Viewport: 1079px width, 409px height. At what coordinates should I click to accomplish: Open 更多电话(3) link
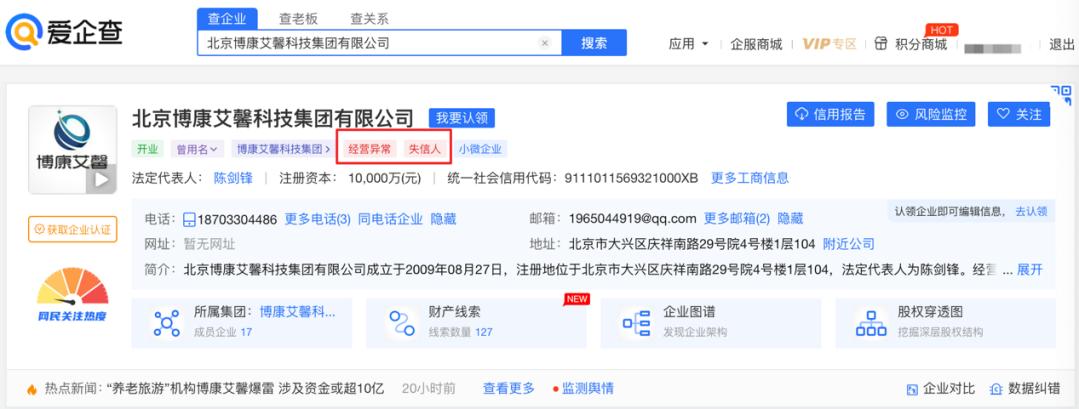click(x=318, y=220)
